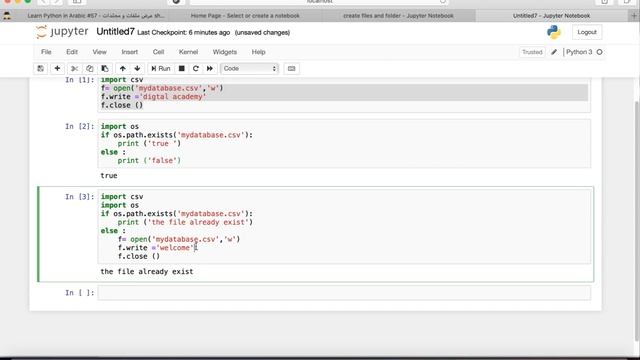Run the selected cell
This screenshot has height=360, width=640.
(x=160, y=69)
